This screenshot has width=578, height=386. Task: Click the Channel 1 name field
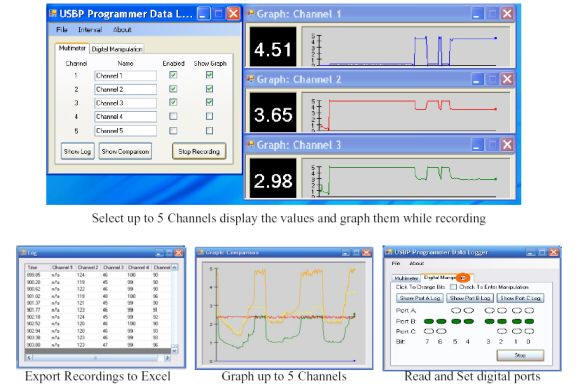(x=125, y=76)
